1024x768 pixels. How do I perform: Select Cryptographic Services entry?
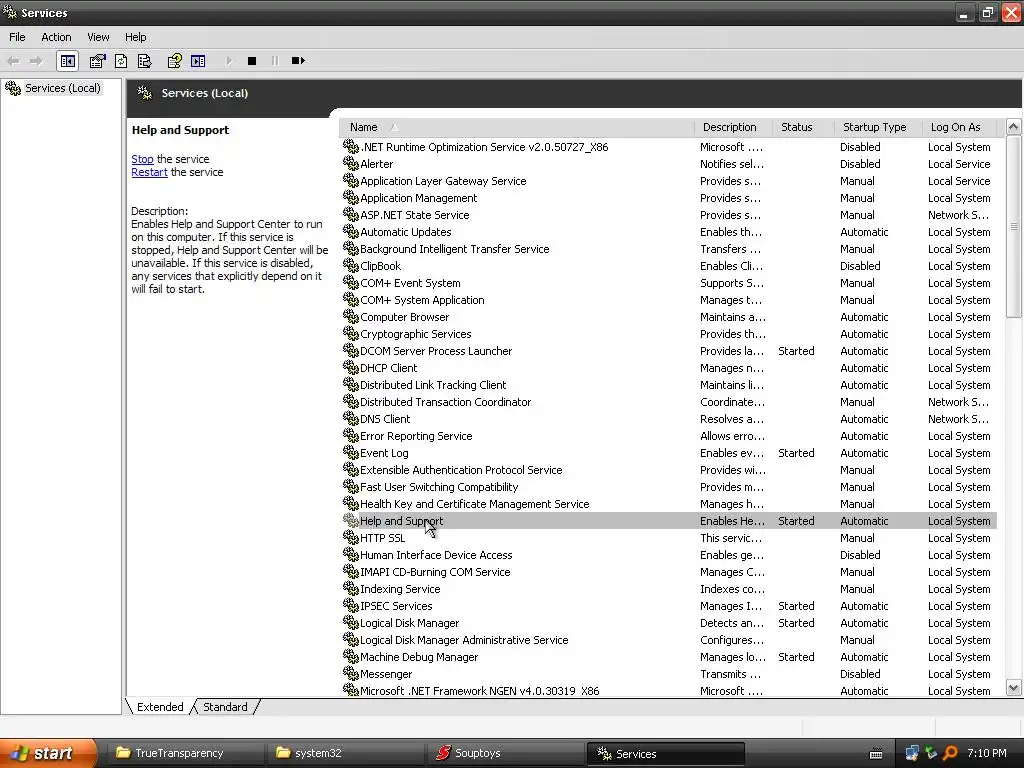pyautogui.click(x=667, y=334)
